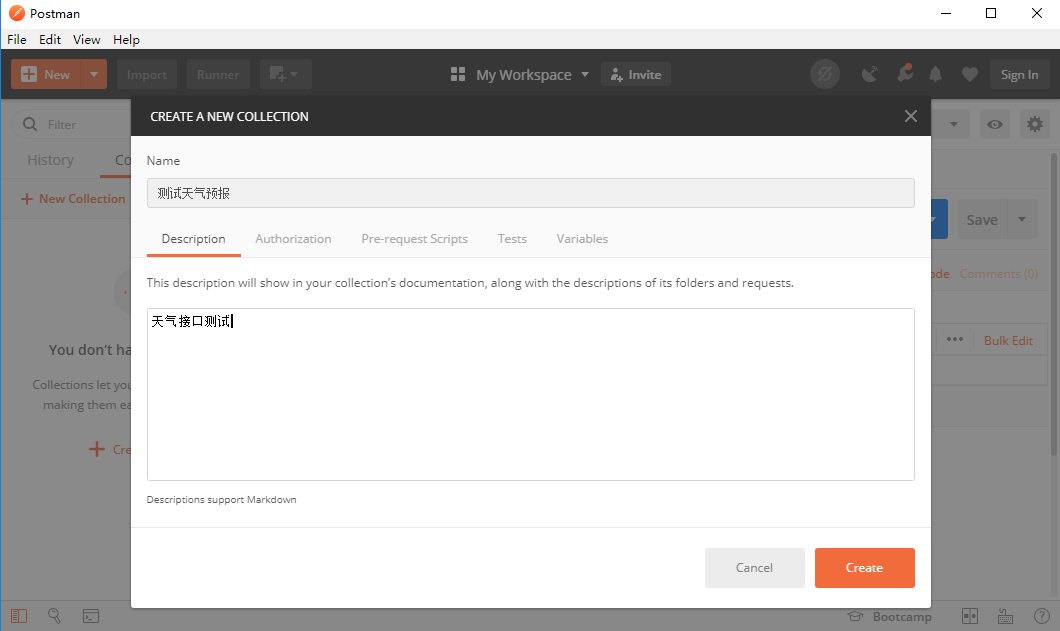
Task: Close the Create a New Collection dialog
Action: [x=911, y=116]
